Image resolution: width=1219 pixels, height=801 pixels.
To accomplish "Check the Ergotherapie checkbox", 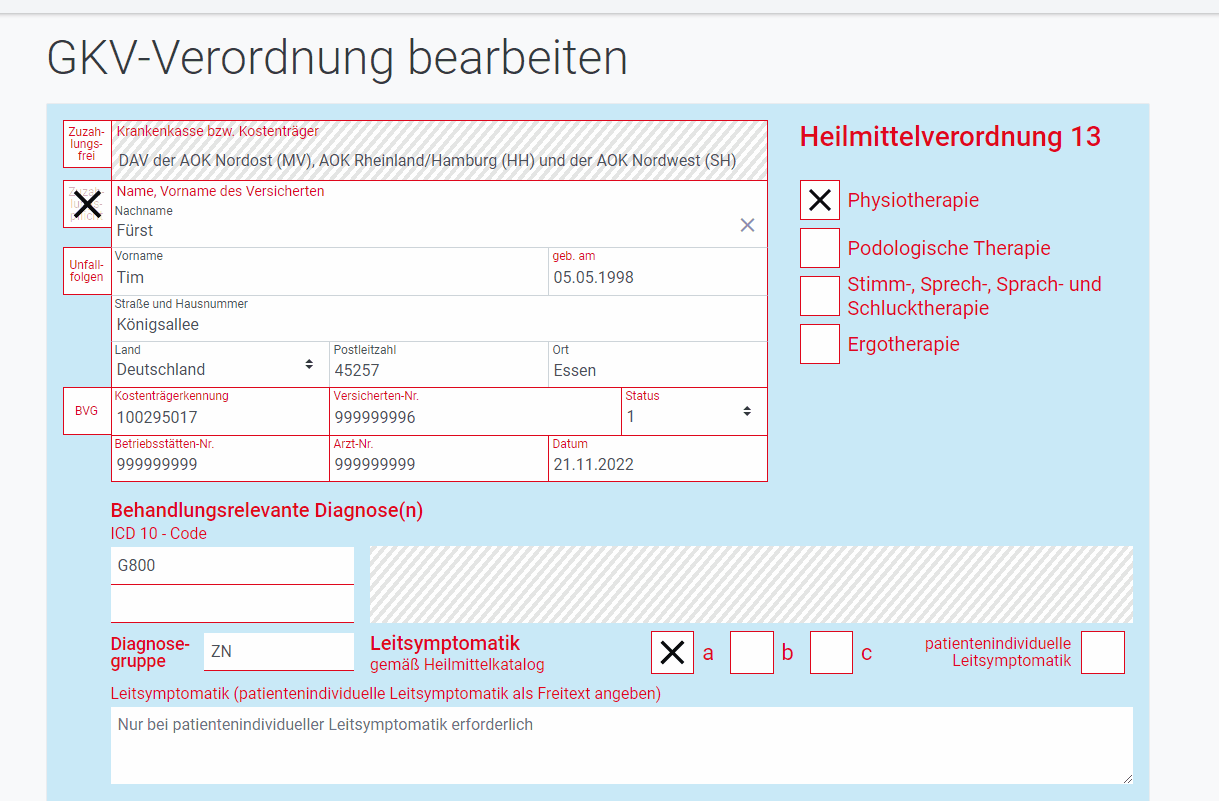I will point(820,344).
